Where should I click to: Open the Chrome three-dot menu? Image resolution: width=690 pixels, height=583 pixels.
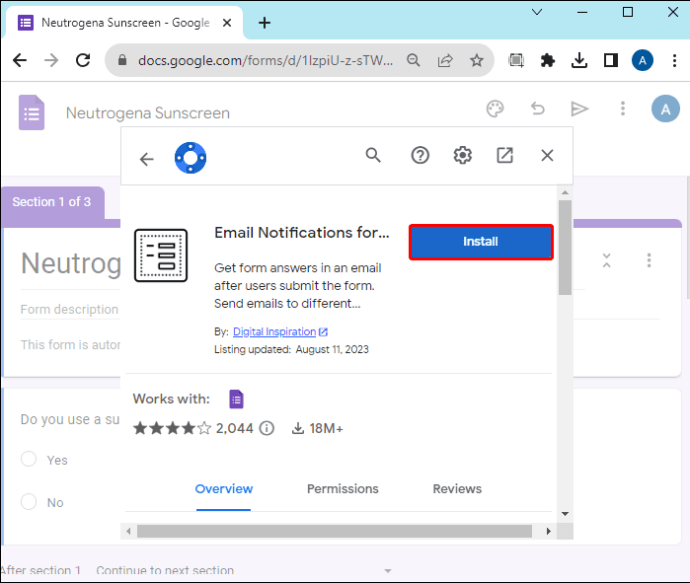pos(674,60)
